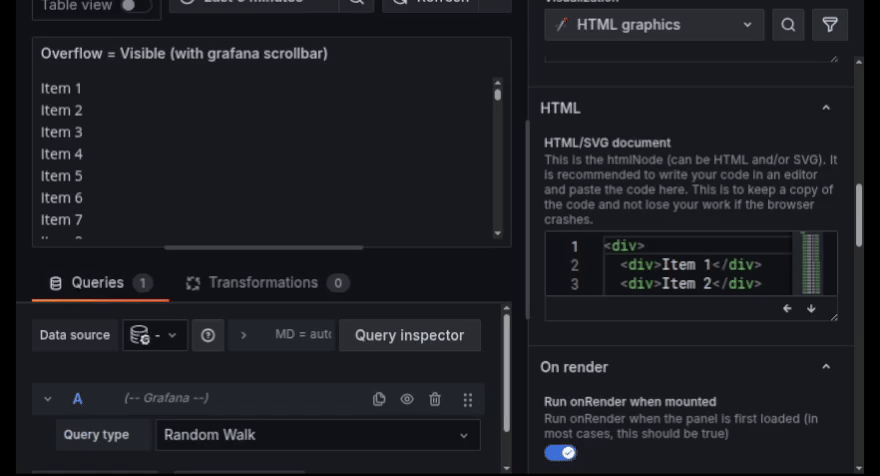Click the panel title Overflow = Visible
This screenshot has width=880, height=476.
point(184,54)
